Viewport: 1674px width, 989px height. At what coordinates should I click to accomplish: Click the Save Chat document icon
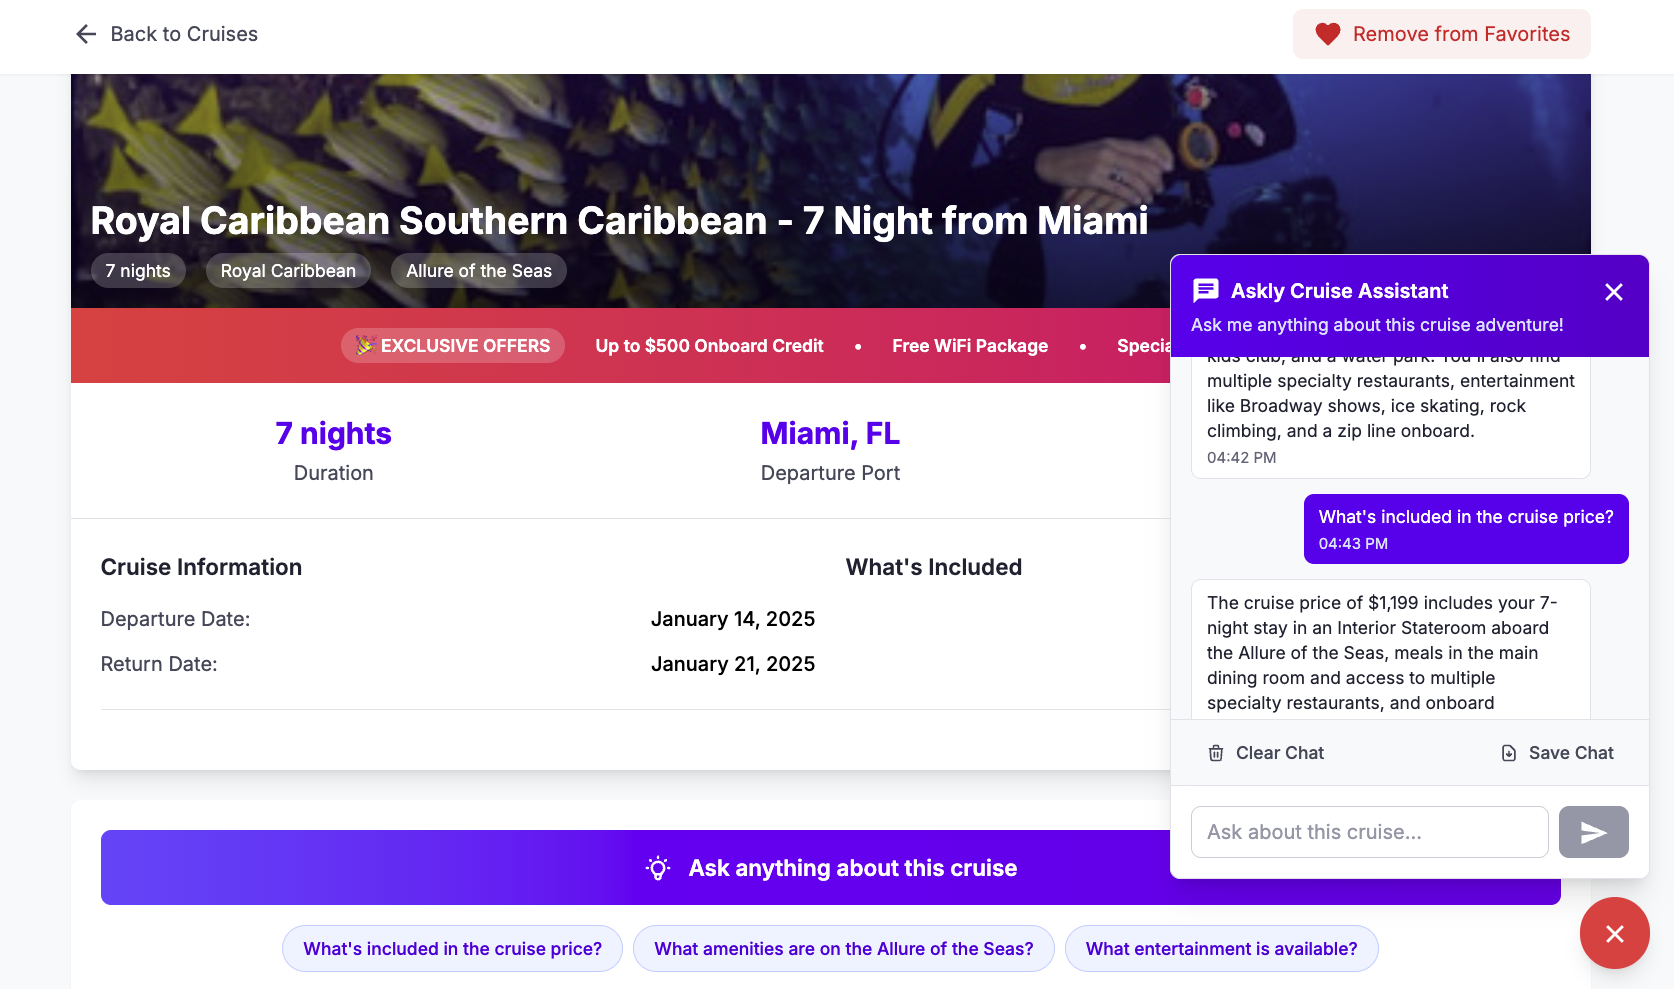pos(1509,753)
